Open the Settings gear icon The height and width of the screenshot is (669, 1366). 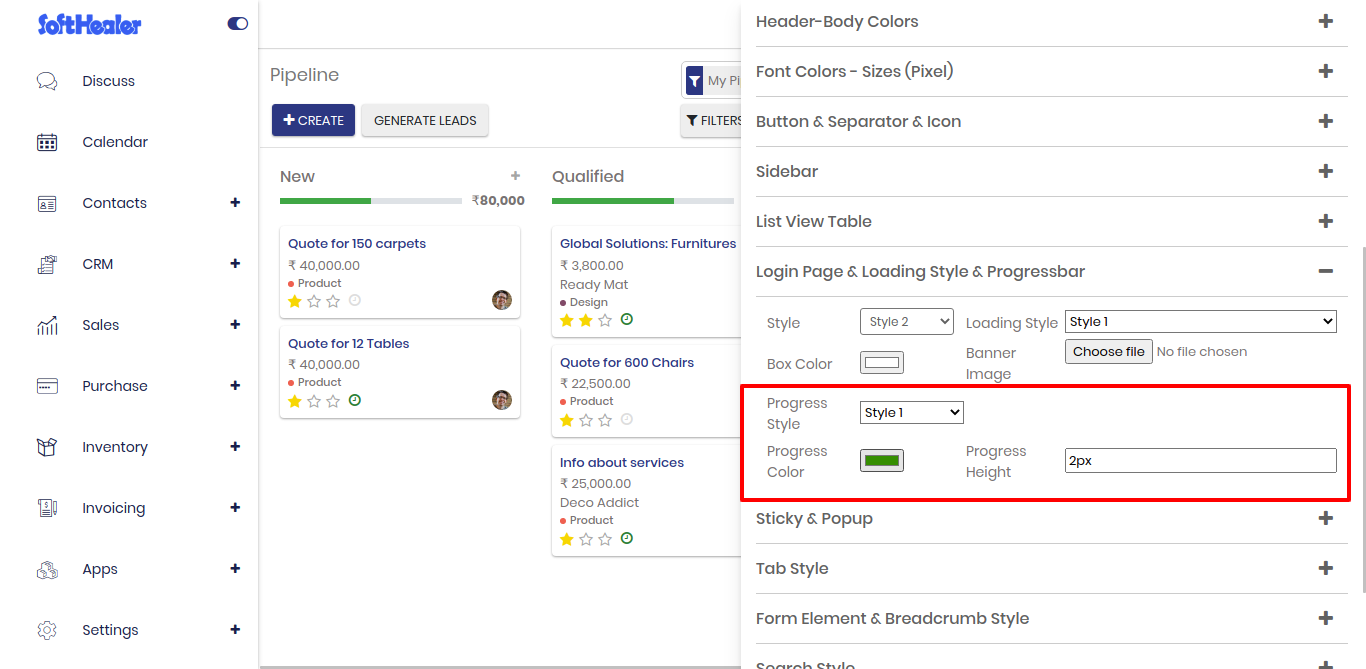tap(47, 630)
